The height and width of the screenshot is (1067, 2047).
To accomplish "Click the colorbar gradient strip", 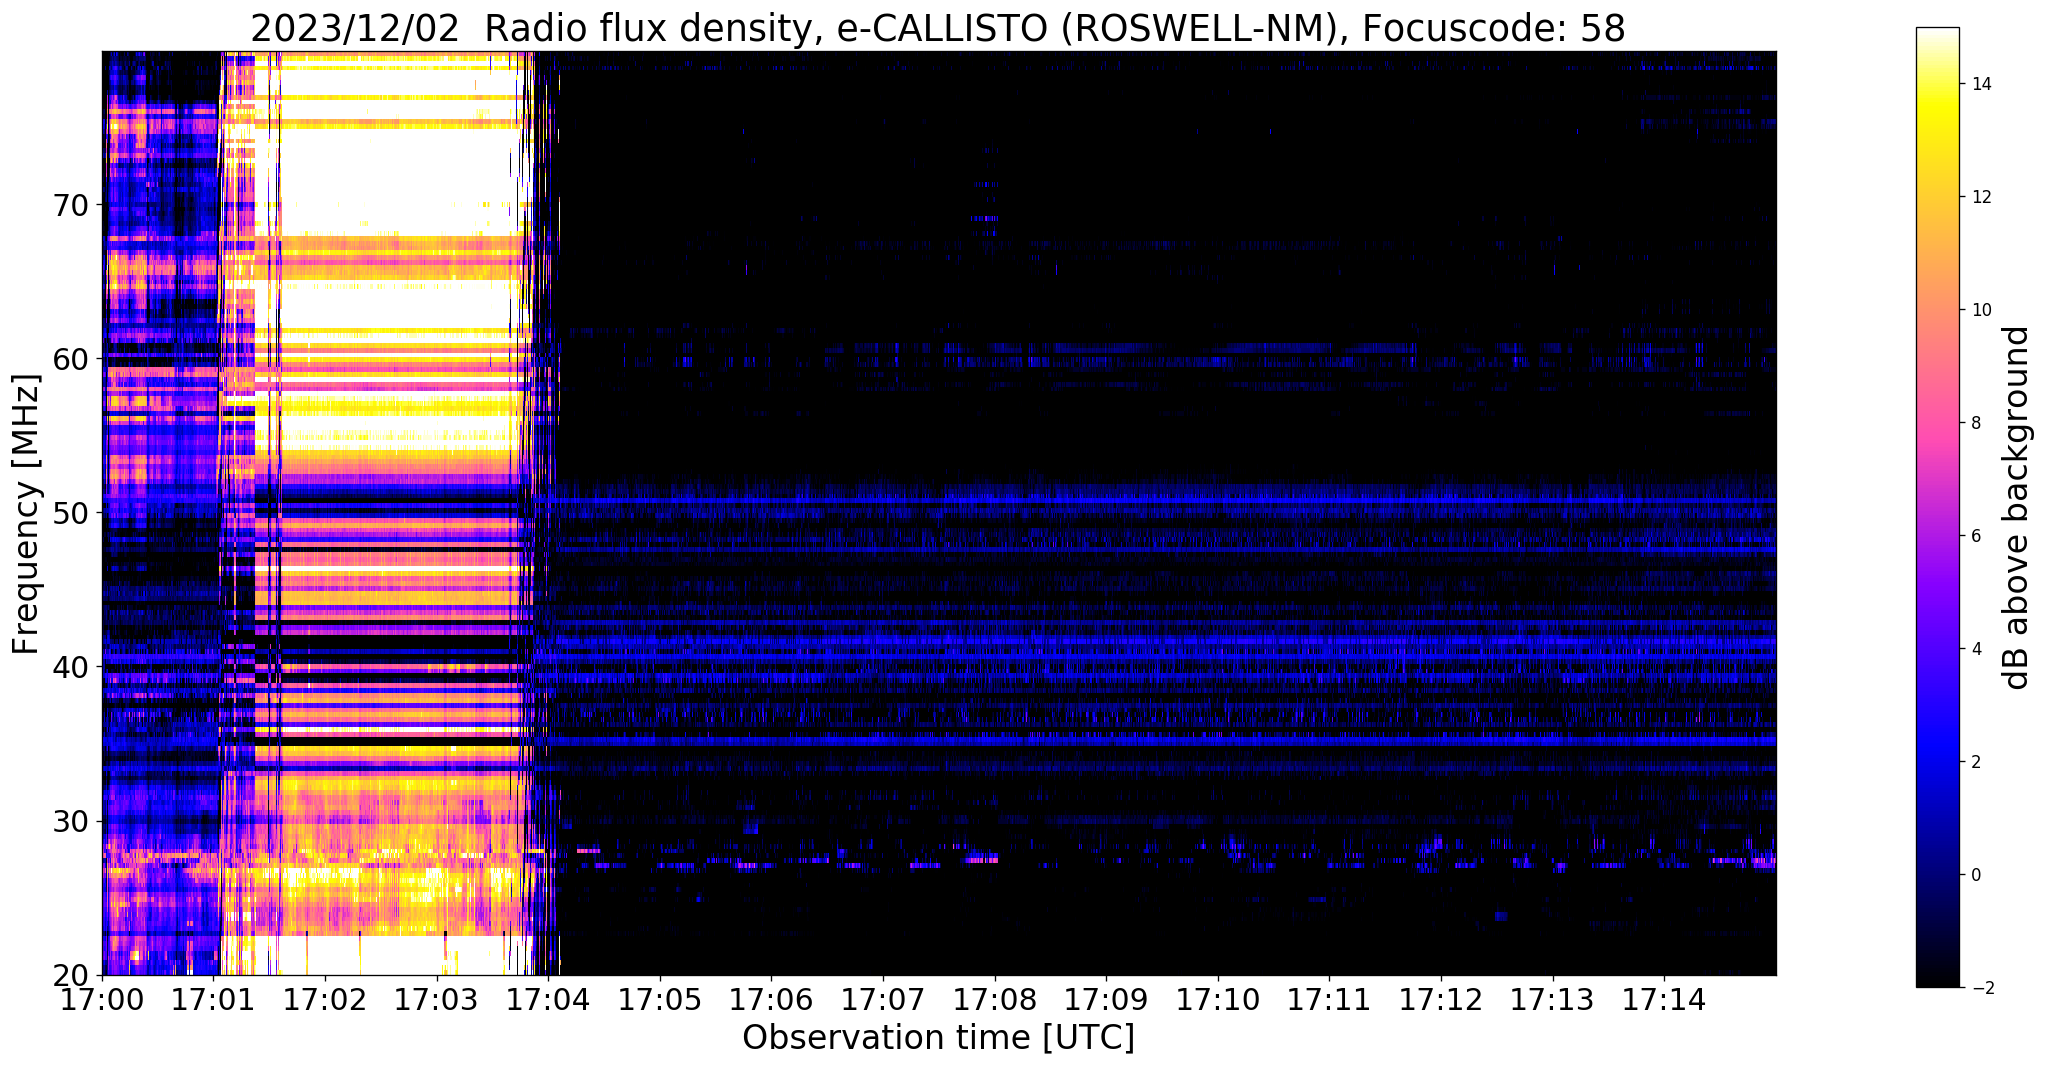I will (x=1937, y=507).
